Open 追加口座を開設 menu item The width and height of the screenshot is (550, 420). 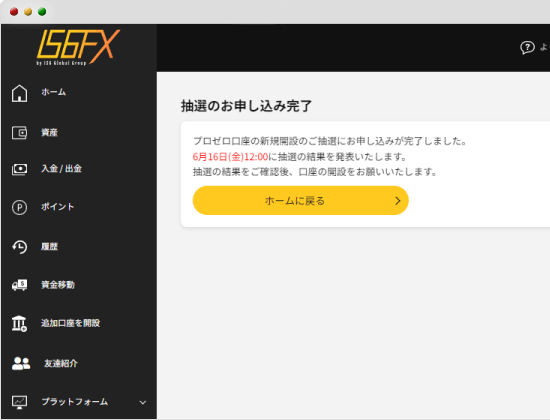(71, 323)
